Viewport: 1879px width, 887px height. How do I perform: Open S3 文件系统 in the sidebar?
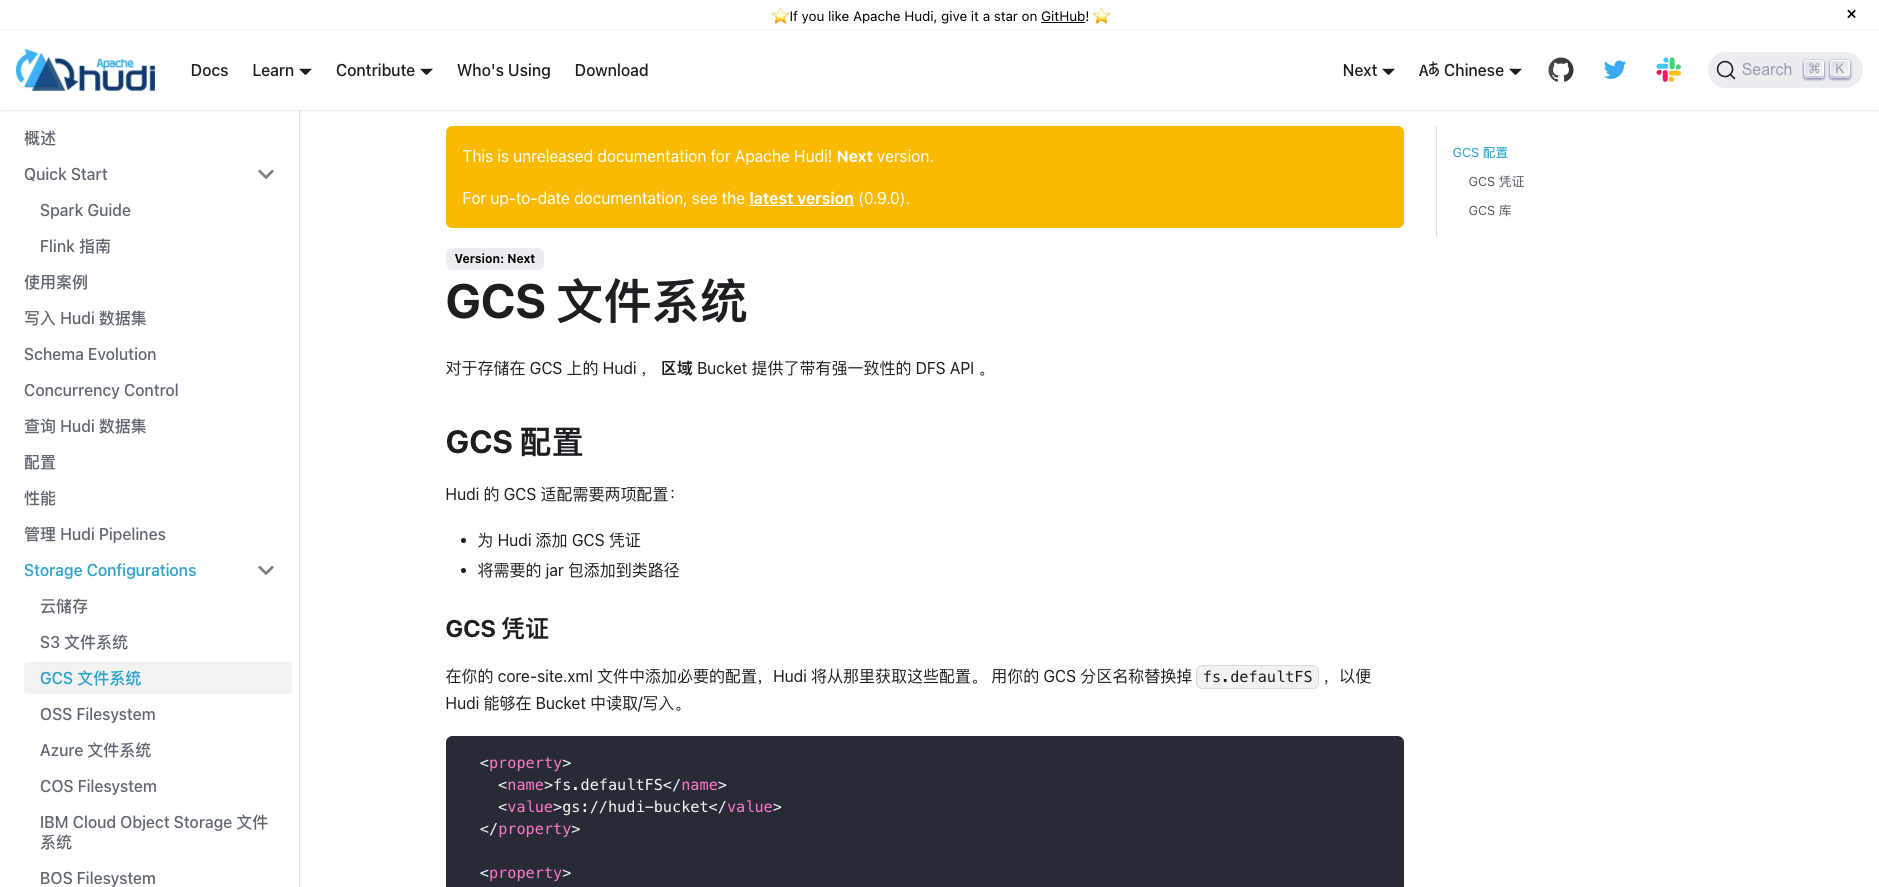coord(84,642)
